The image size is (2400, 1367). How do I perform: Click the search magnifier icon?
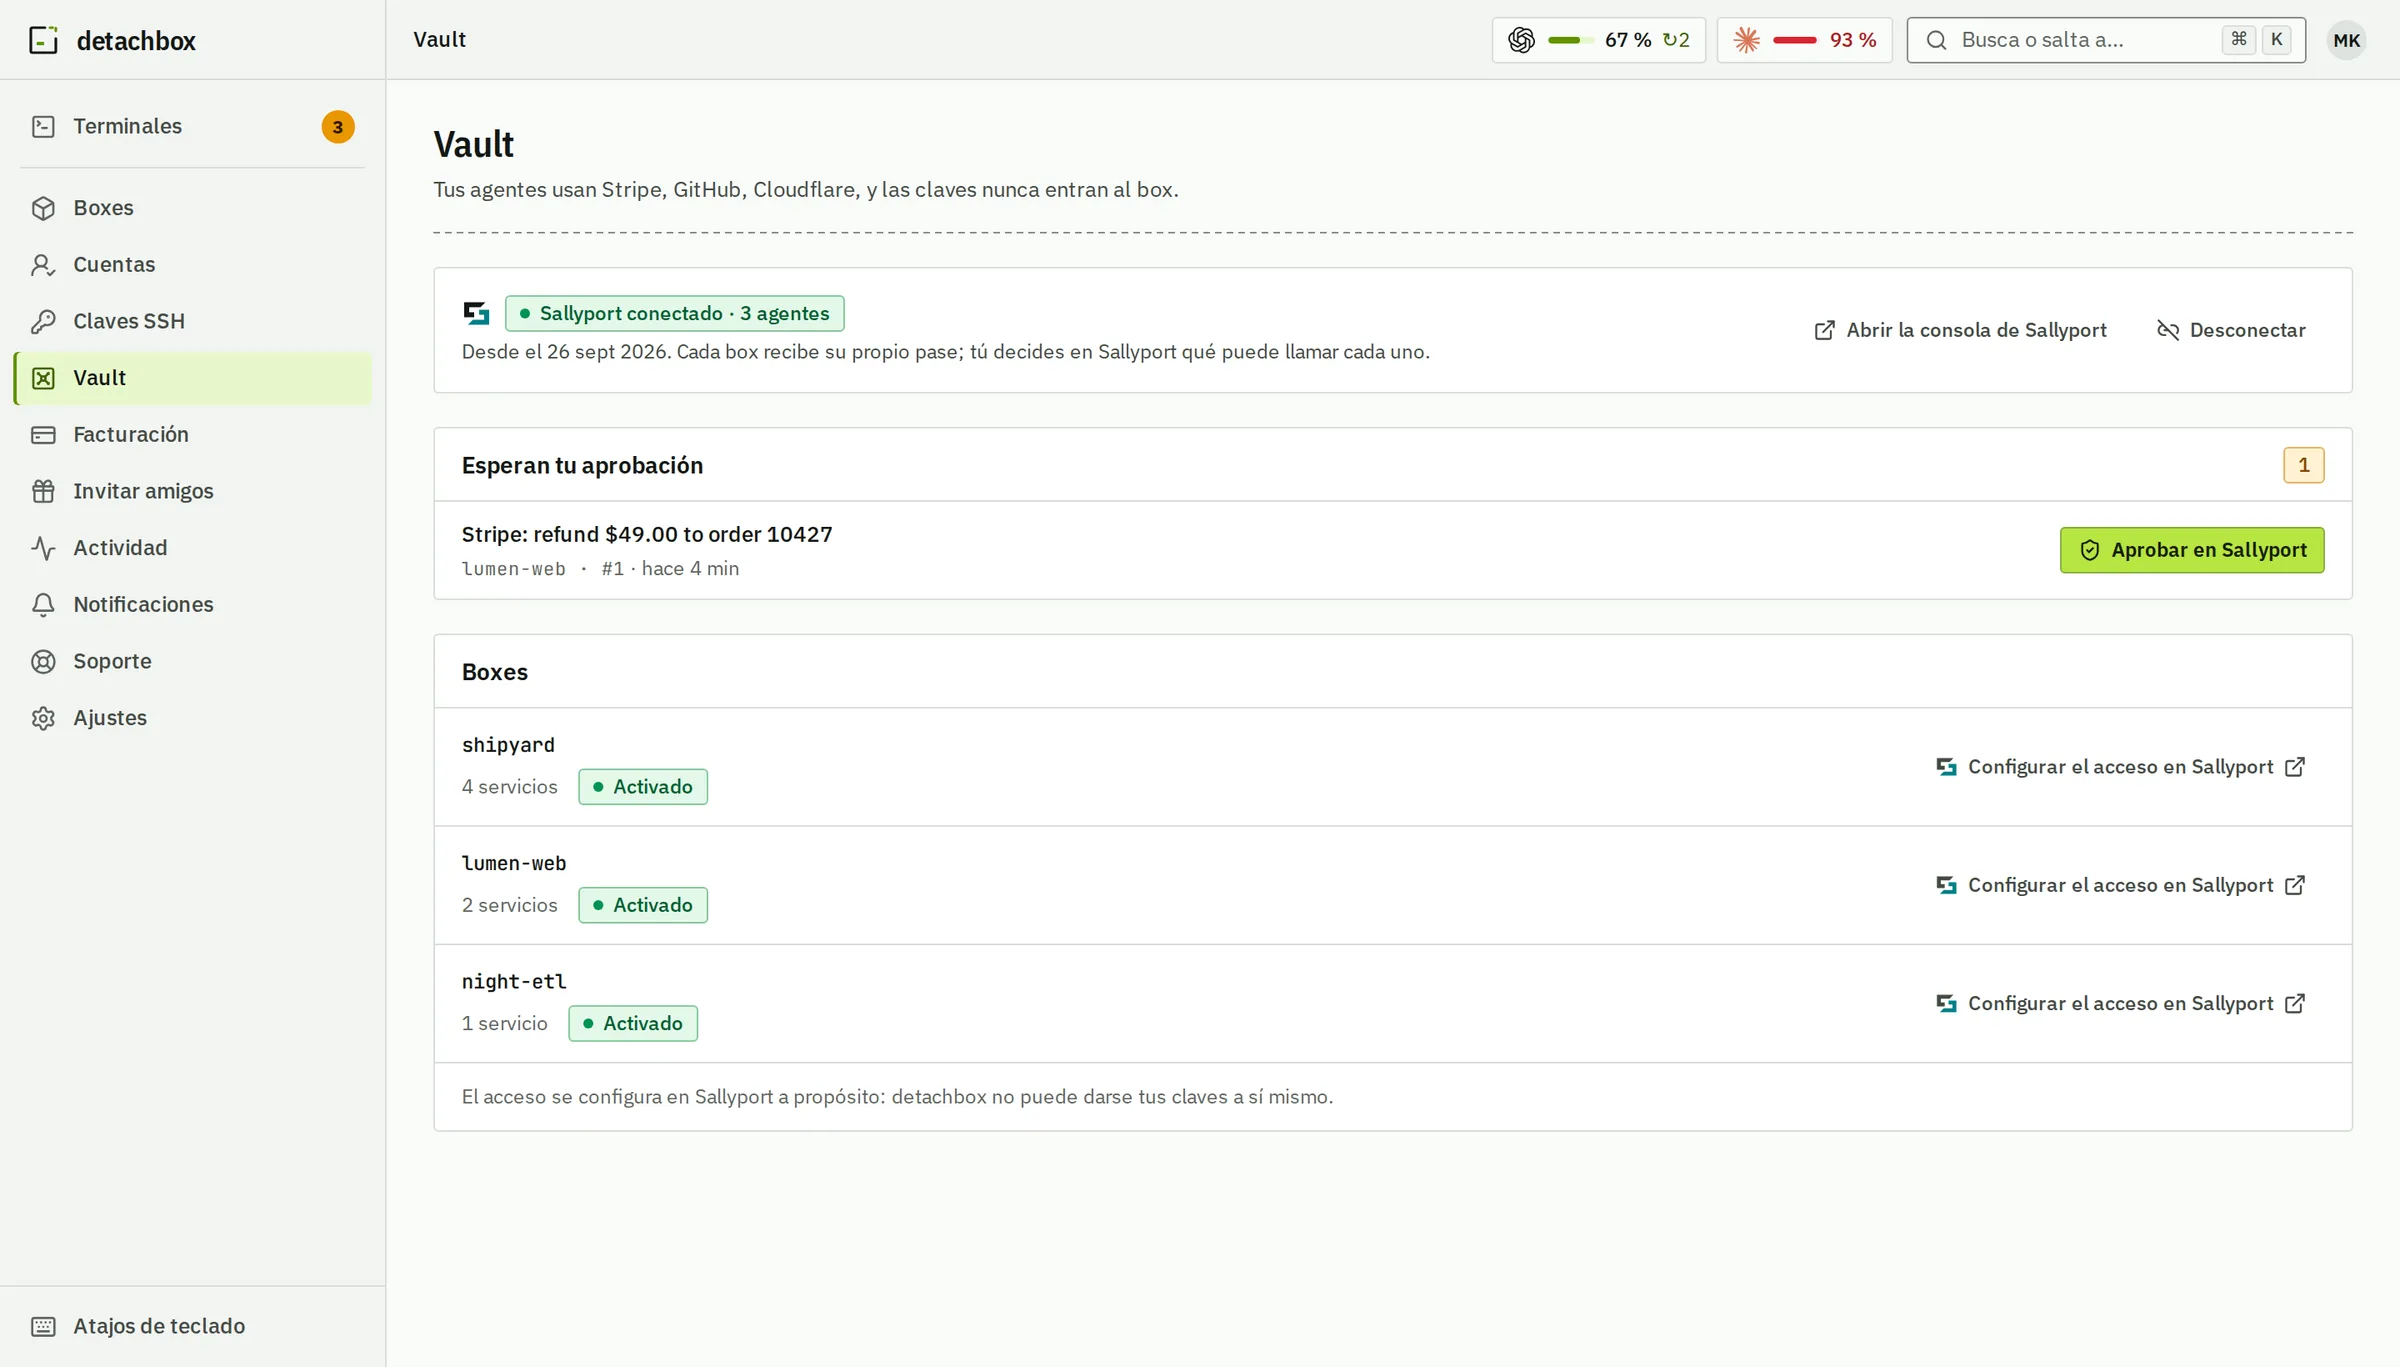coord(1936,40)
